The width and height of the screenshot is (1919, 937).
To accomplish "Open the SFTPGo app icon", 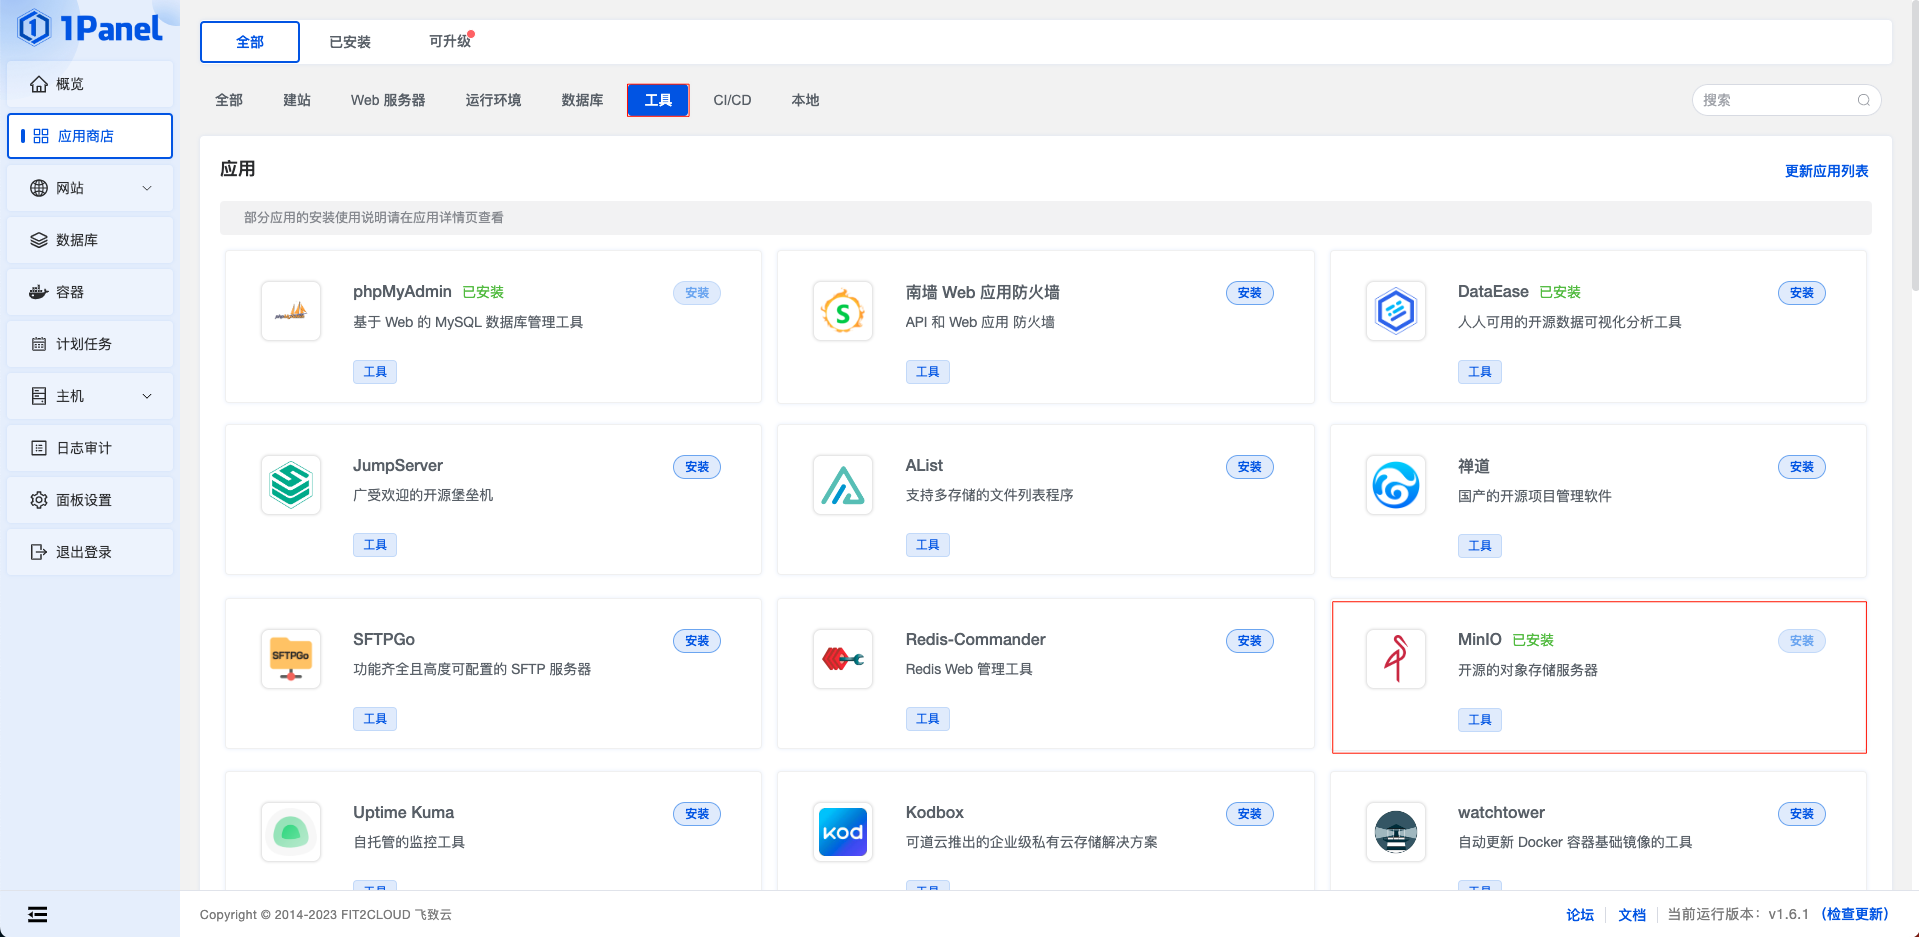I will click(x=291, y=659).
